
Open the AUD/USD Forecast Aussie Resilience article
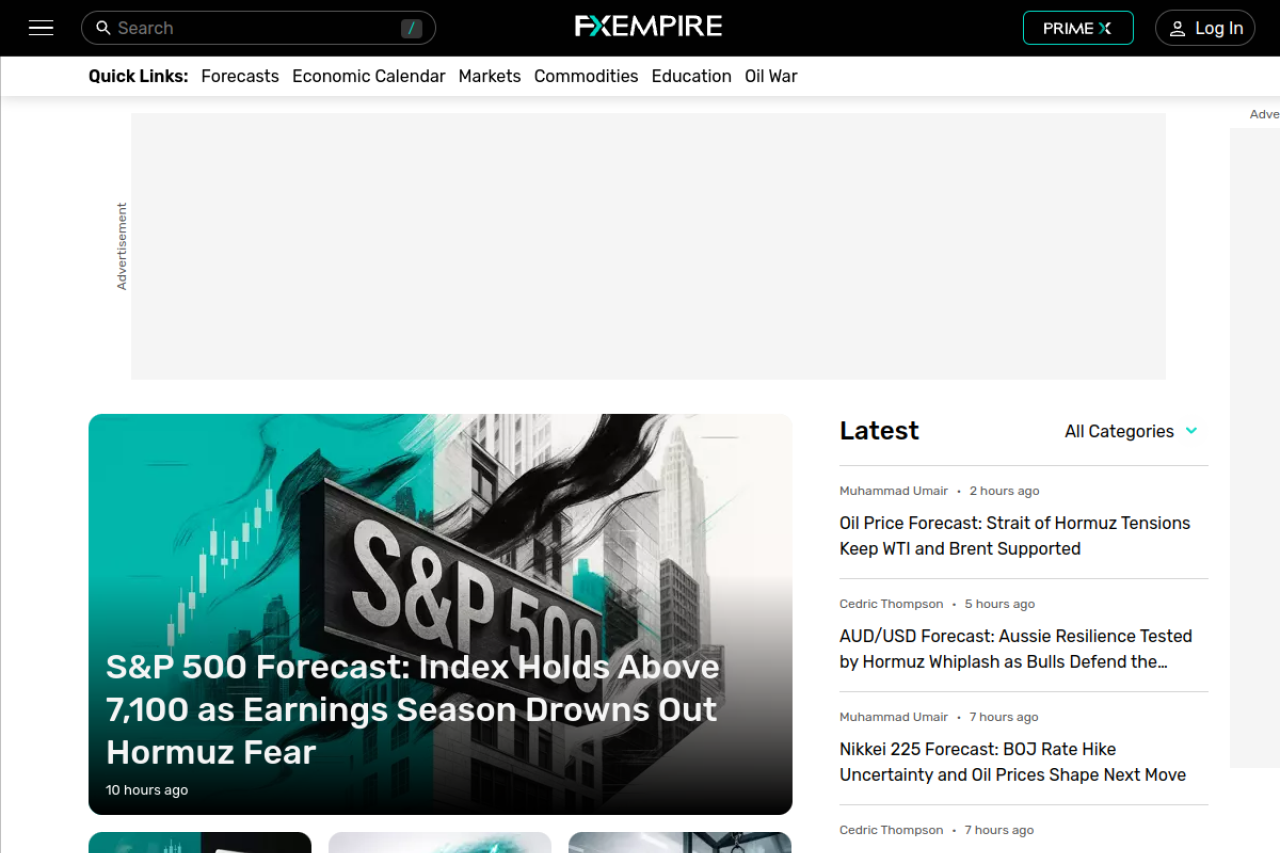pos(1016,649)
